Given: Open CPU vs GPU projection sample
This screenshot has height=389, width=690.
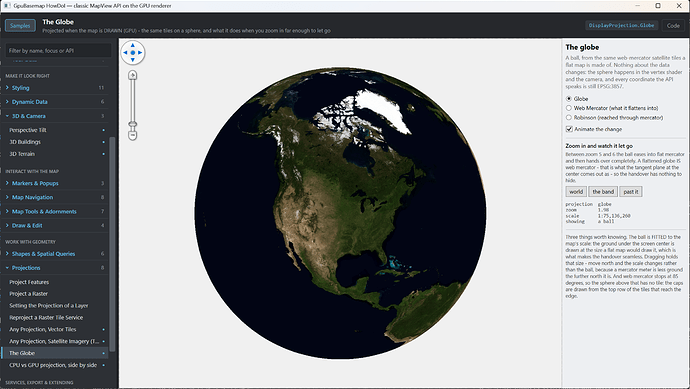Looking at the screenshot, I should click(55, 365).
